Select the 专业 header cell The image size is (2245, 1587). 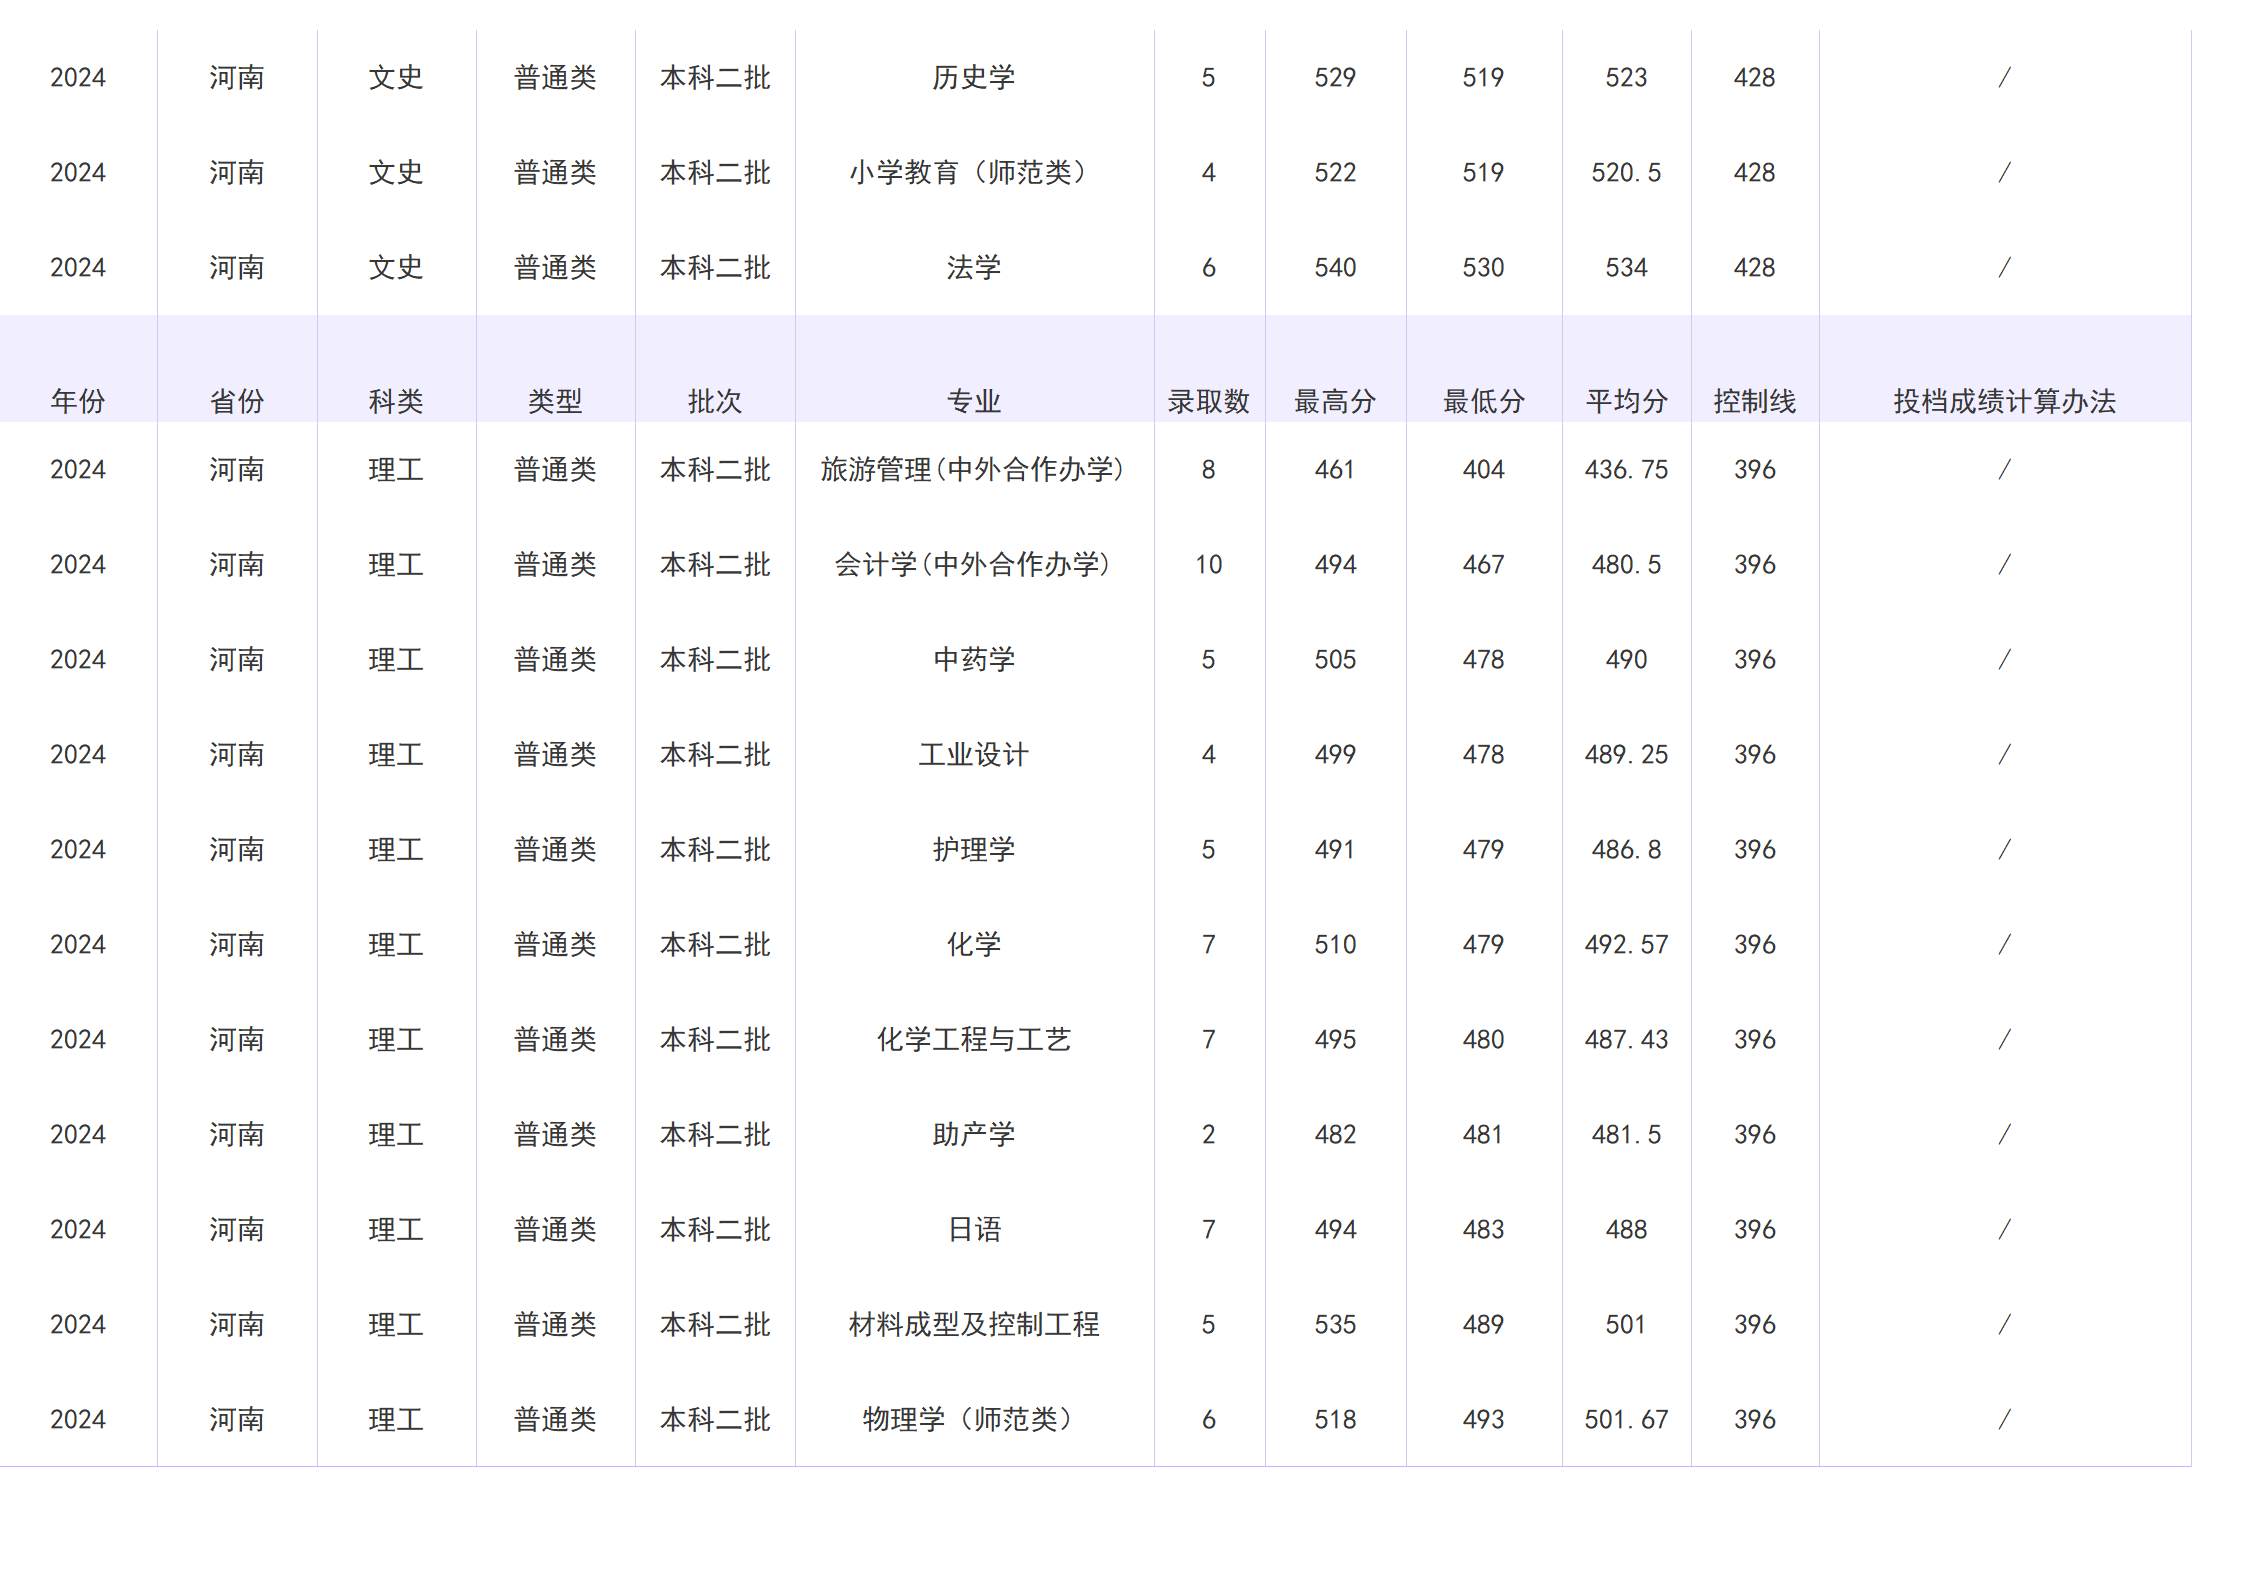(x=974, y=399)
